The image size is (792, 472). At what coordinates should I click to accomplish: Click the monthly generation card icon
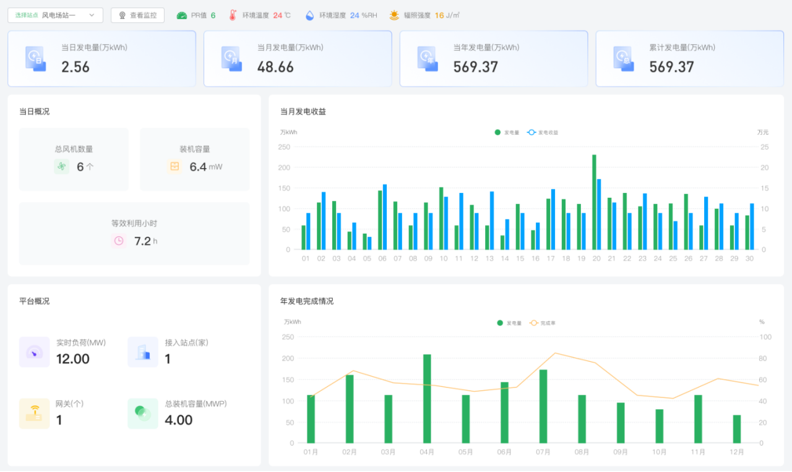231,59
